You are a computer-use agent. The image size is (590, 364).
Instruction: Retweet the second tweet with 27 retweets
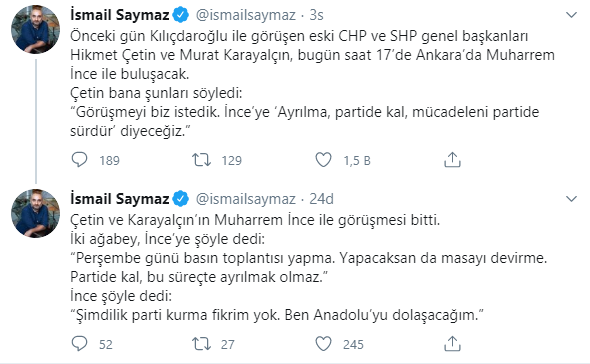(x=201, y=344)
